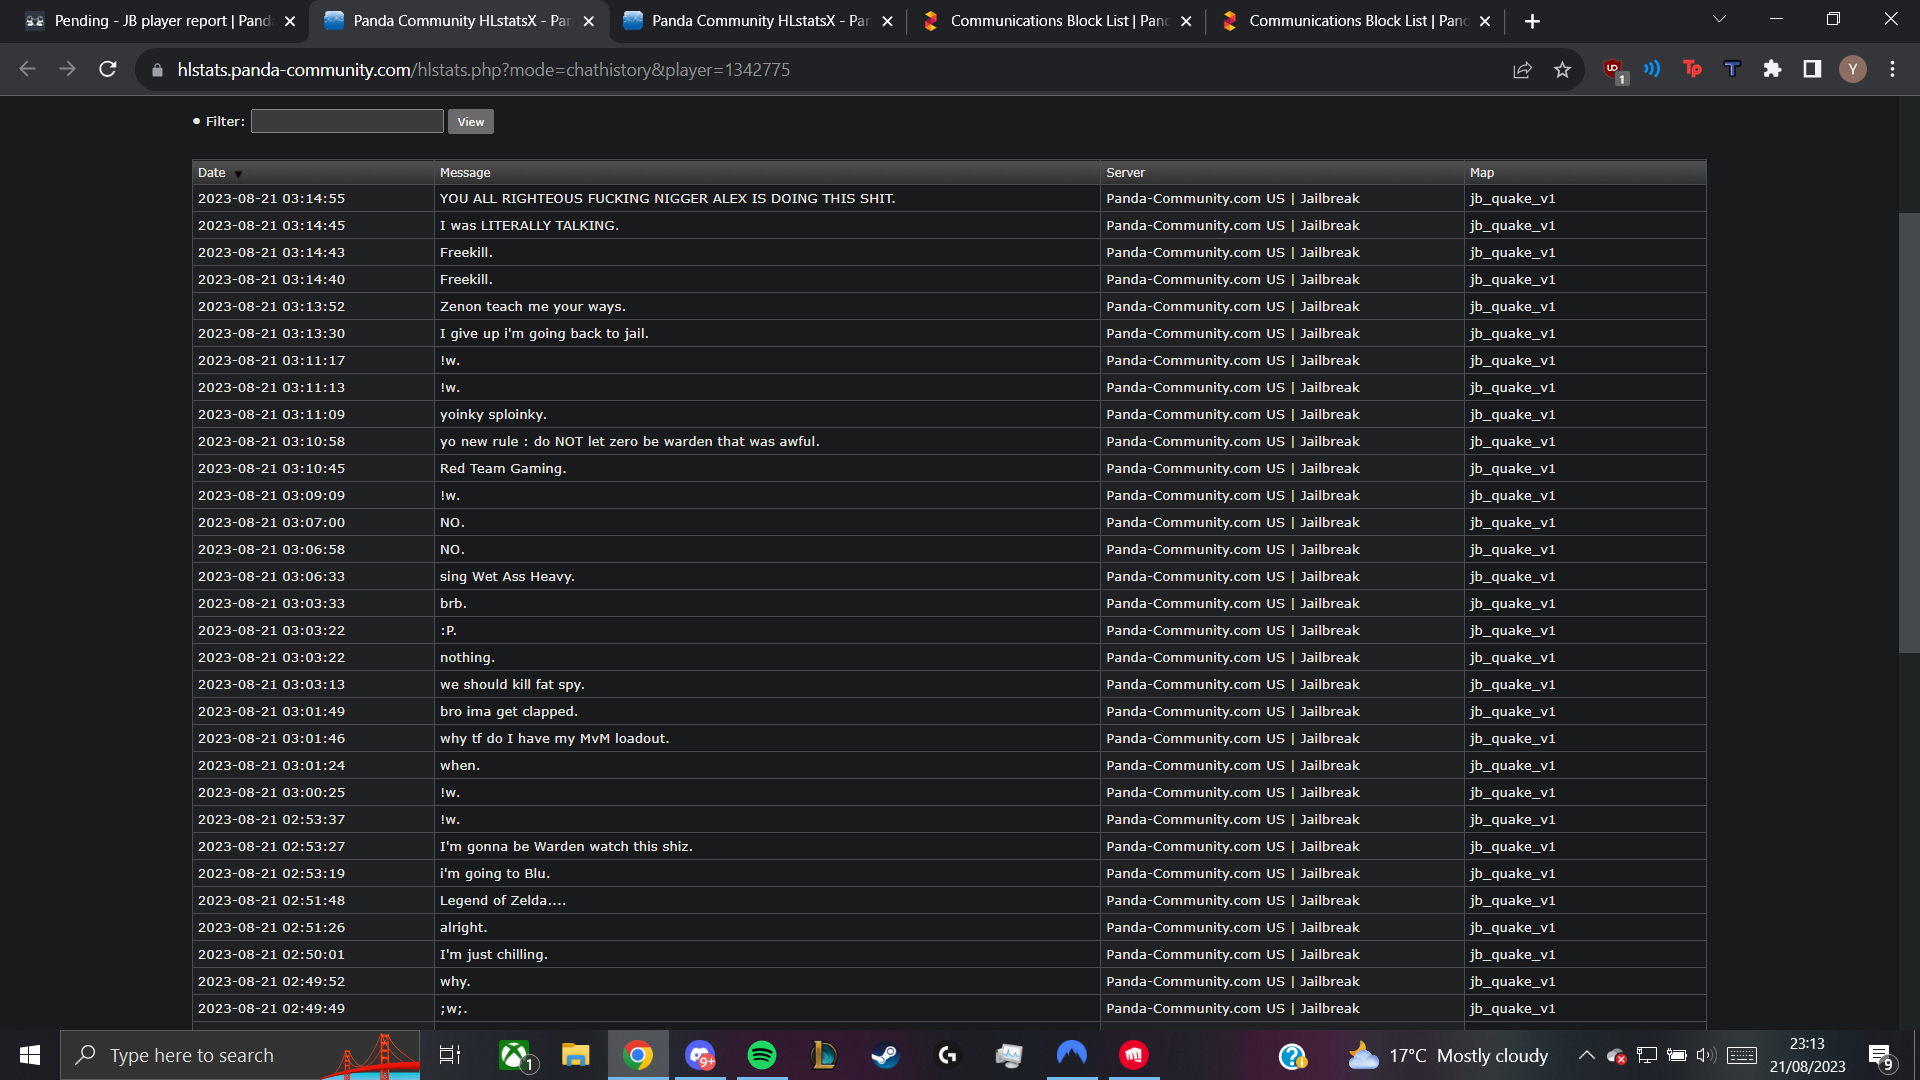Toggle Chrome side panel icon
The height and width of the screenshot is (1080, 1920).
[1812, 69]
